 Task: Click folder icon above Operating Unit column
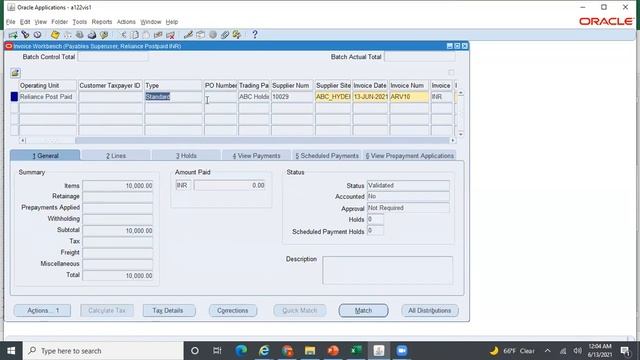(15, 73)
